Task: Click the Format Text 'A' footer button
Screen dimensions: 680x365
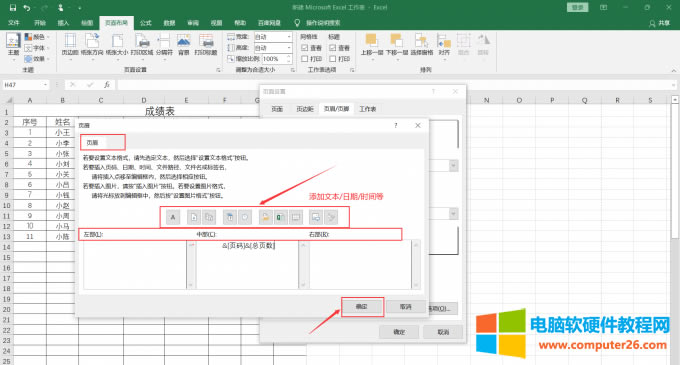Action: click(x=173, y=217)
